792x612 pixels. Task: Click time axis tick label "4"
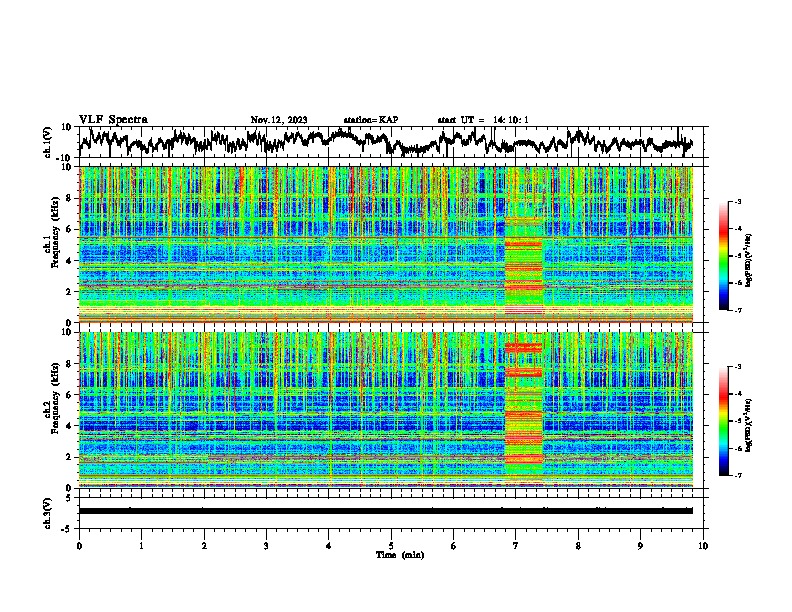point(329,546)
